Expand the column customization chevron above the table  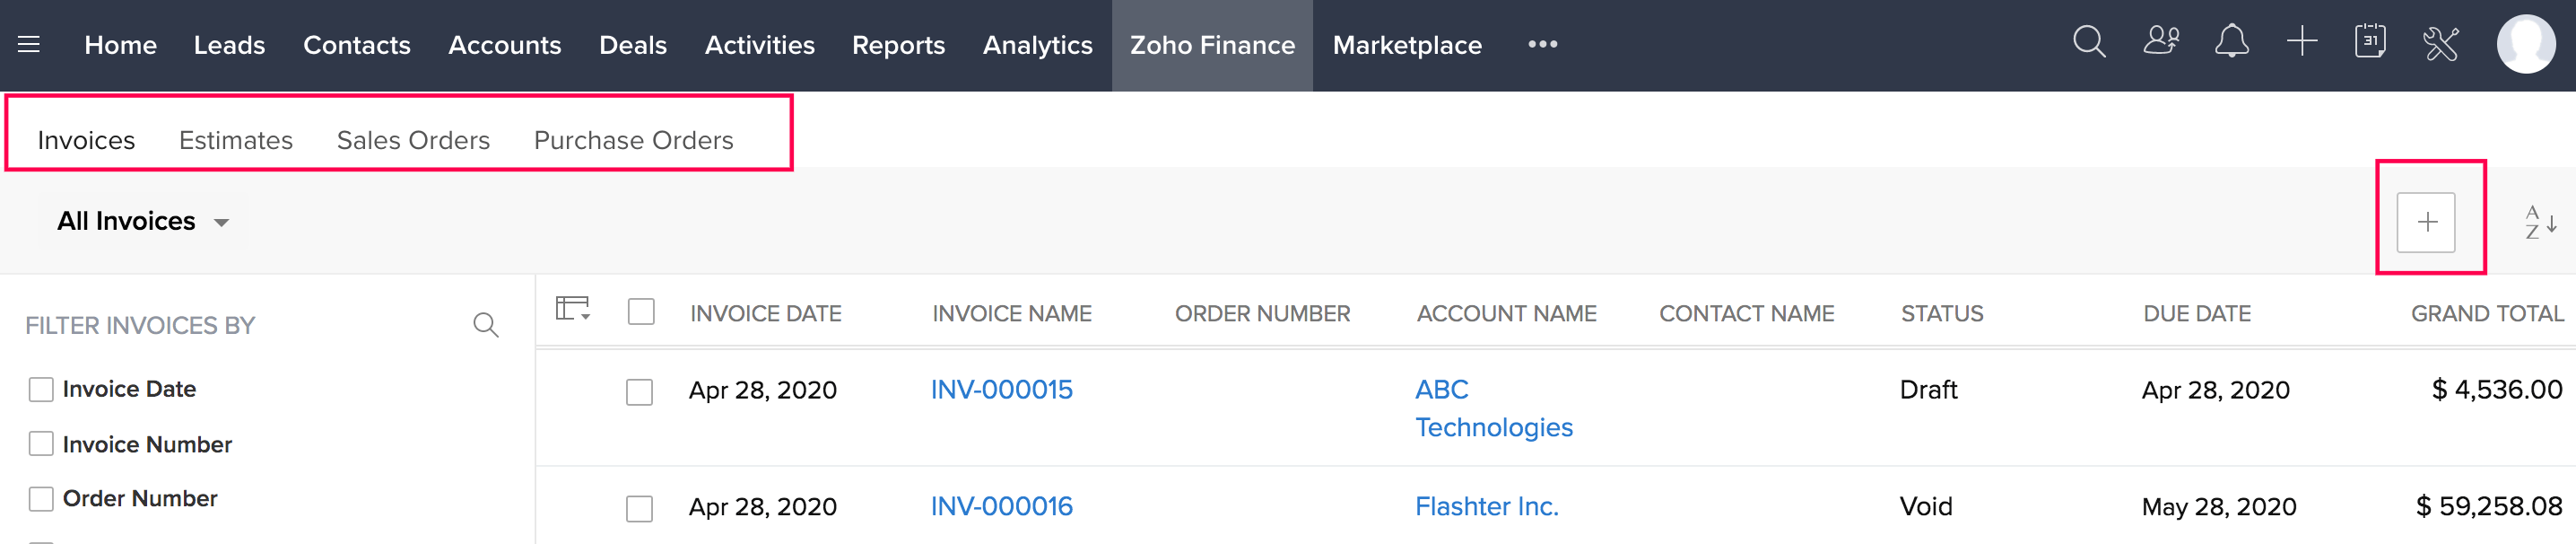click(x=573, y=312)
